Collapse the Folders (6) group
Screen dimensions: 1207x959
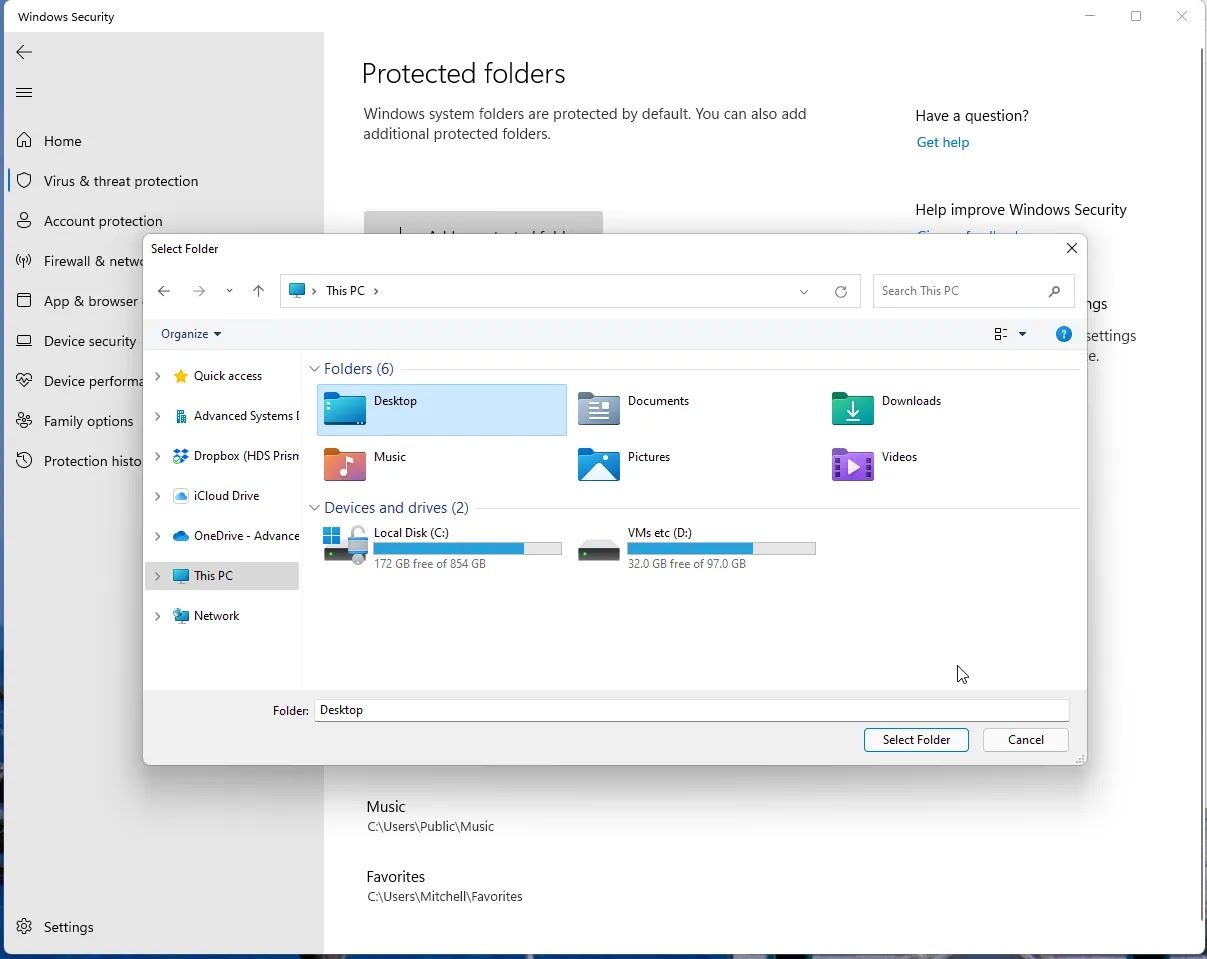point(314,369)
